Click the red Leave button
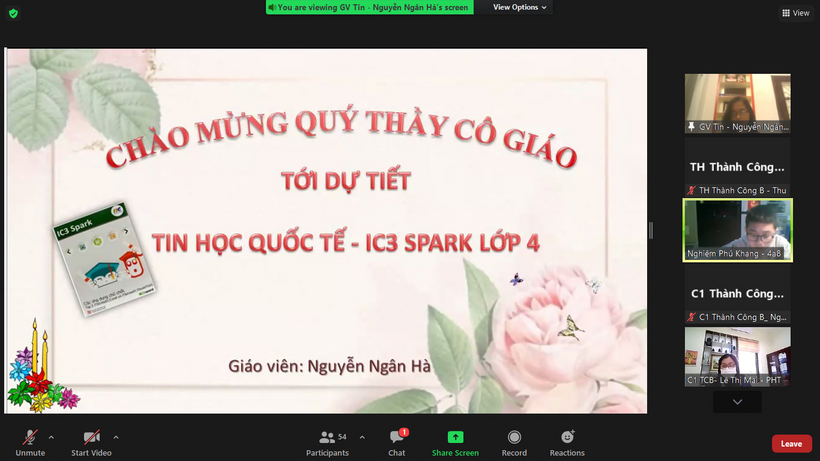Viewport: 820px width, 461px height. [791, 444]
